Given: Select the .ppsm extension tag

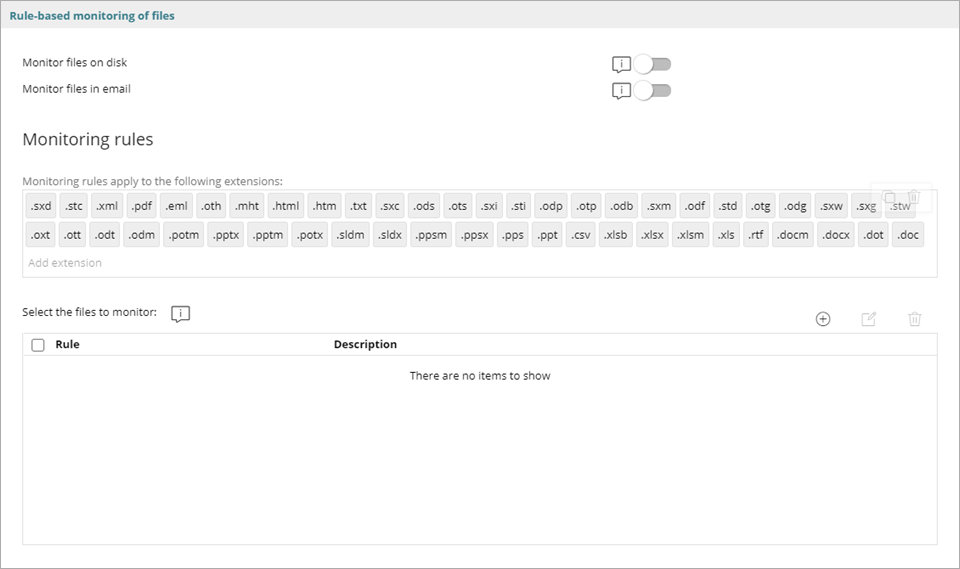Looking at the screenshot, I should pos(431,235).
